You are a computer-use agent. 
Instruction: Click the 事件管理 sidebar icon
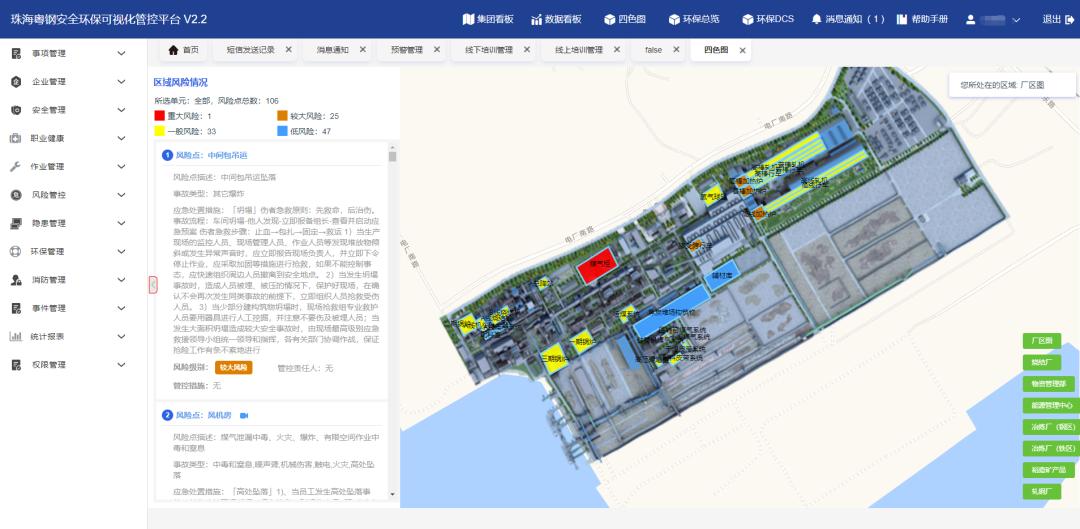point(16,308)
